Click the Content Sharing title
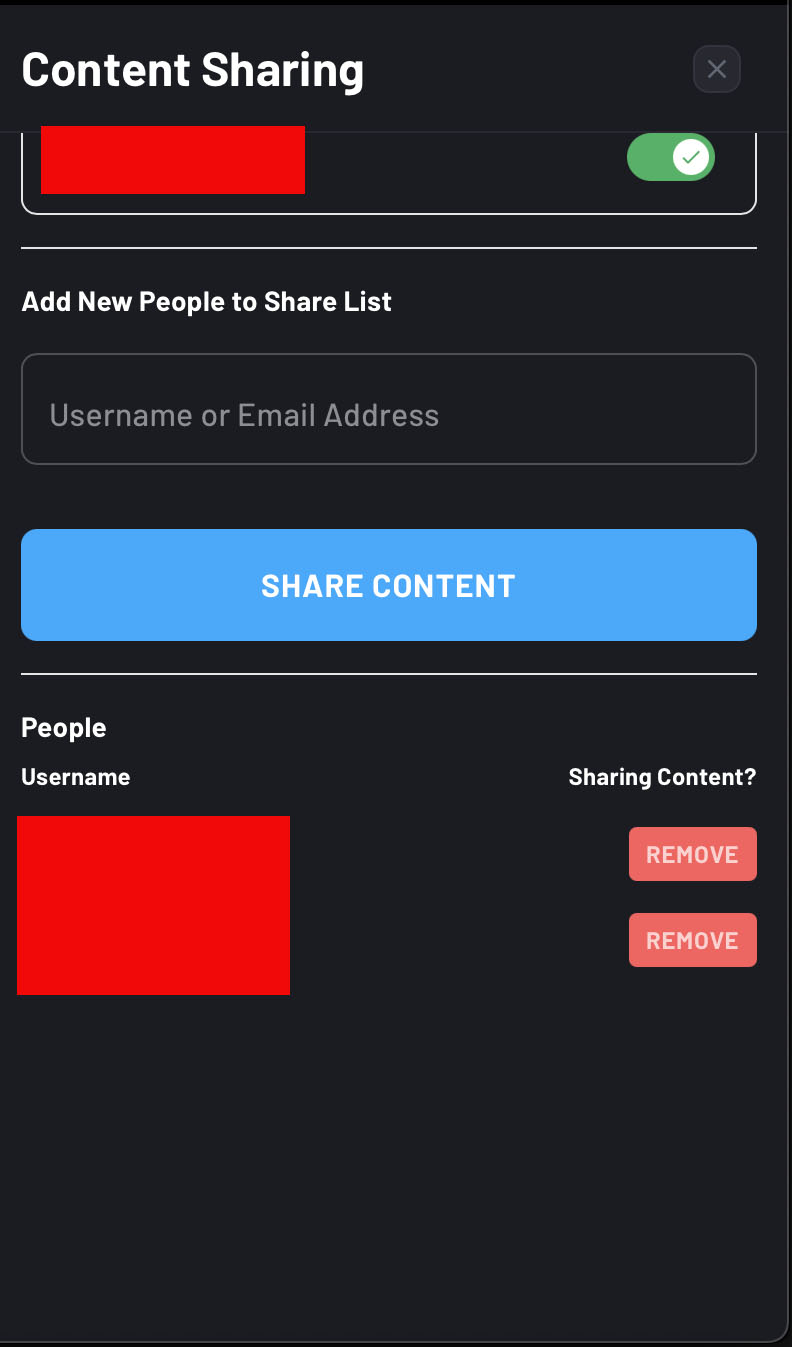The width and height of the screenshot is (792, 1347). pyautogui.click(x=193, y=70)
